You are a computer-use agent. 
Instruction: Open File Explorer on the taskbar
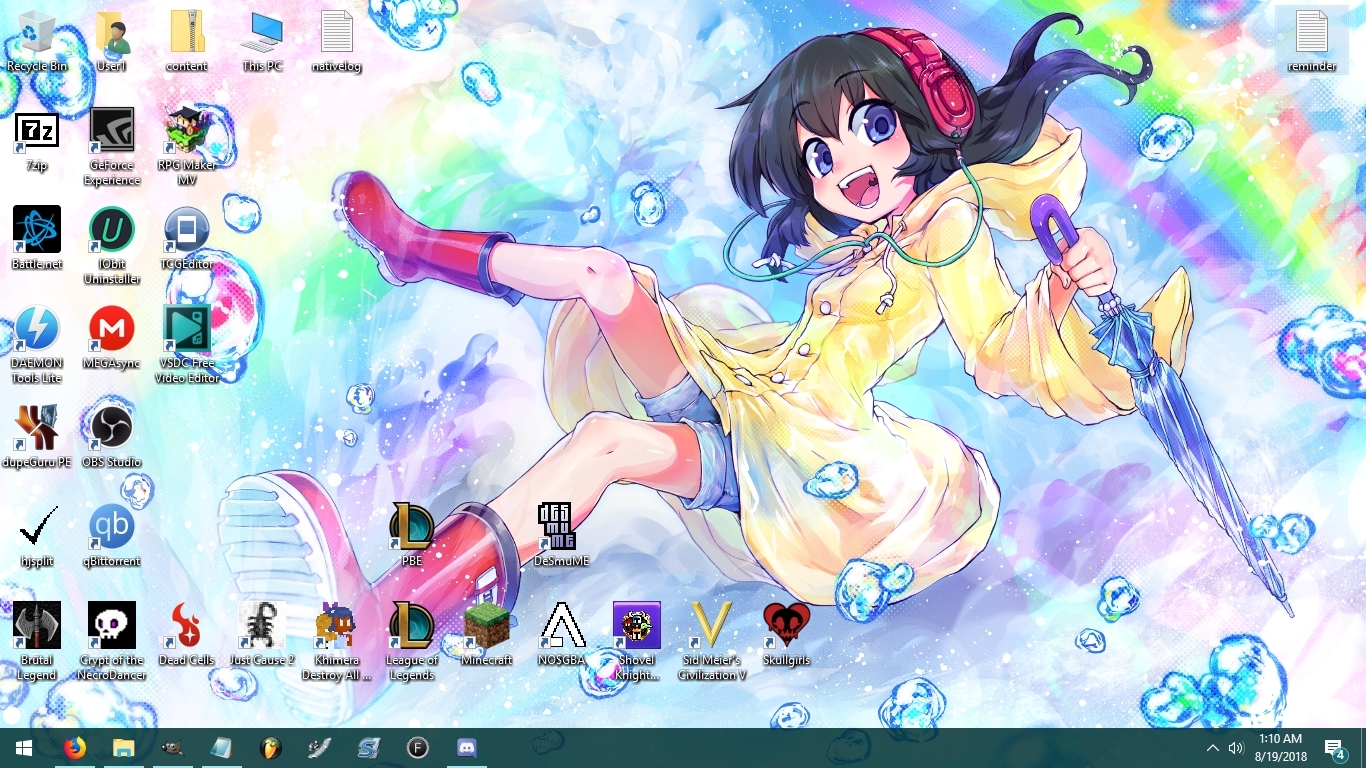pyautogui.click(x=123, y=748)
